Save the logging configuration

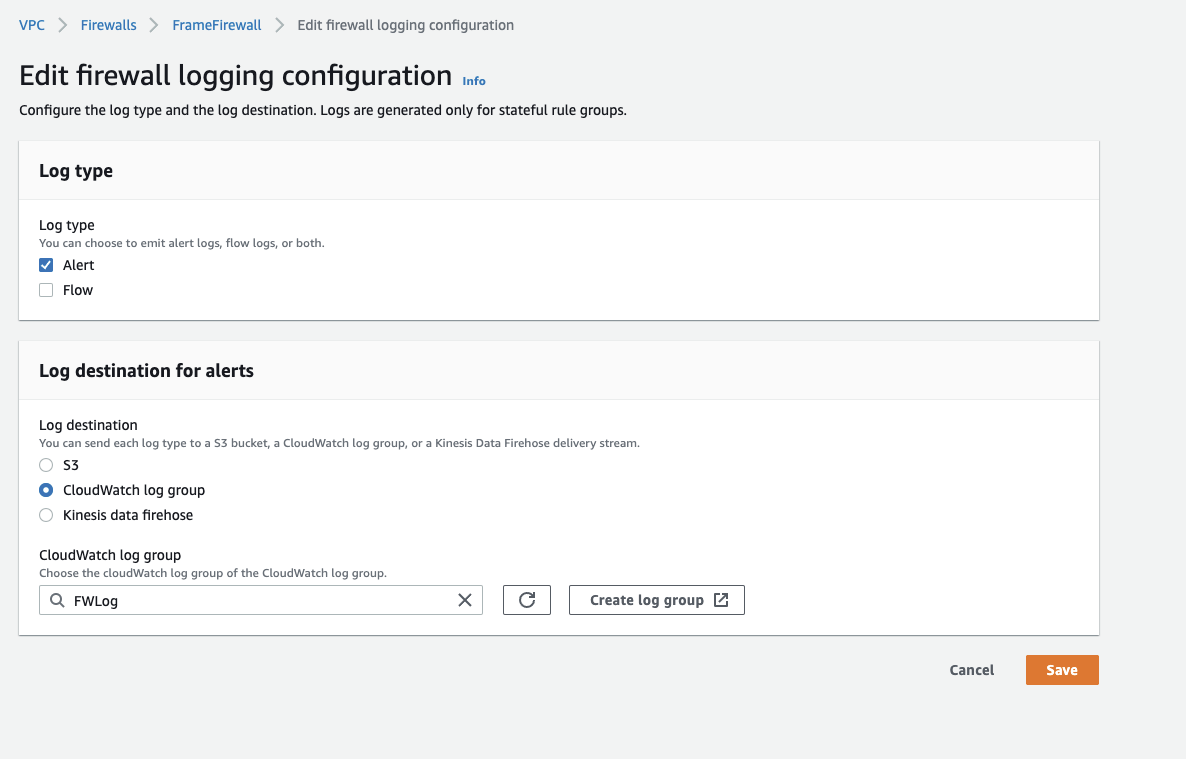[x=1062, y=670]
